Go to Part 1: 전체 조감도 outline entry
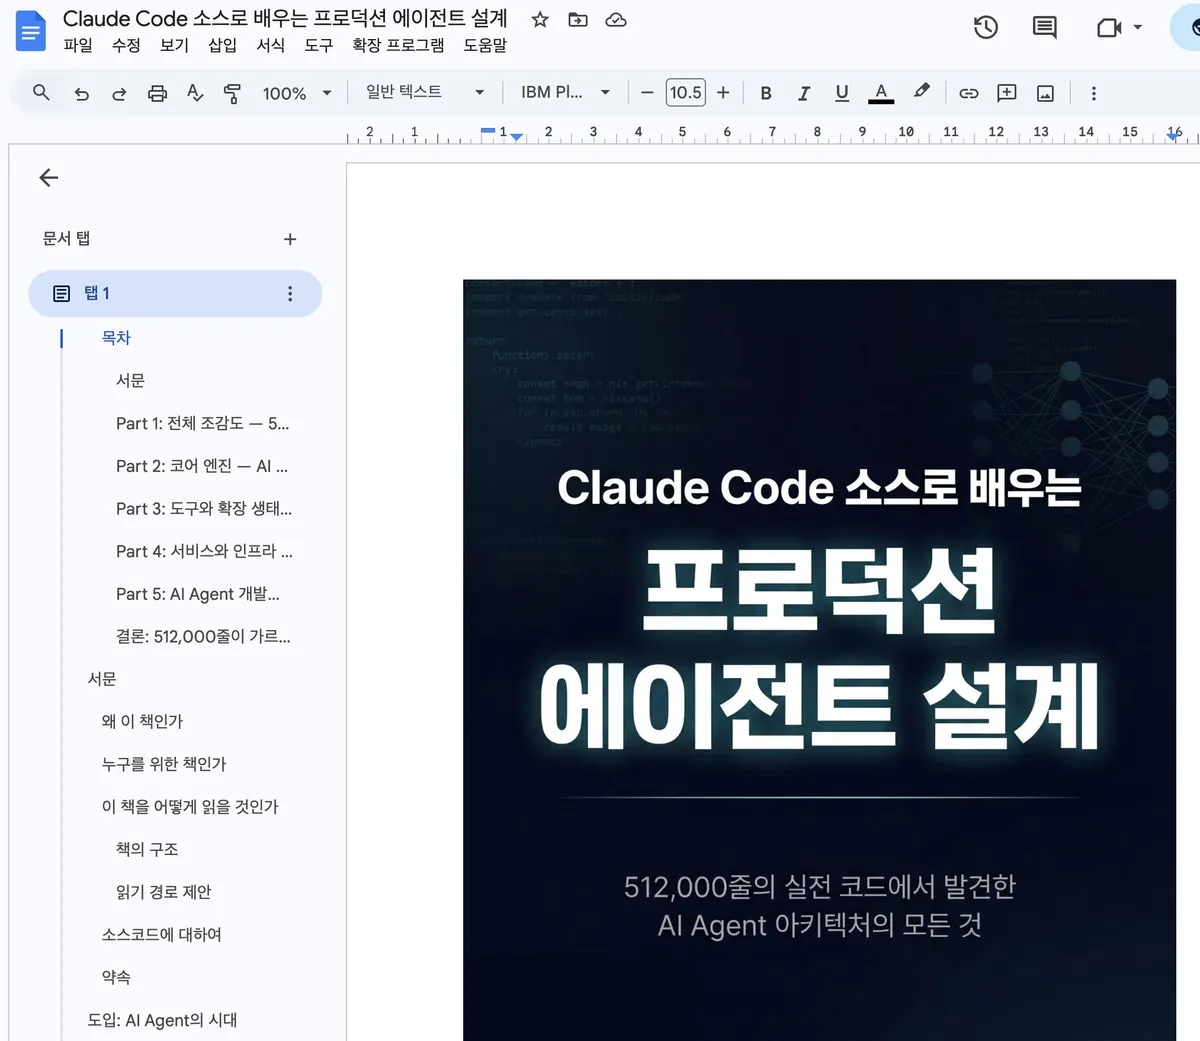Image resolution: width=1200 pixels, height=1041 pixels. pyautogui.click(x=202, y=424)
